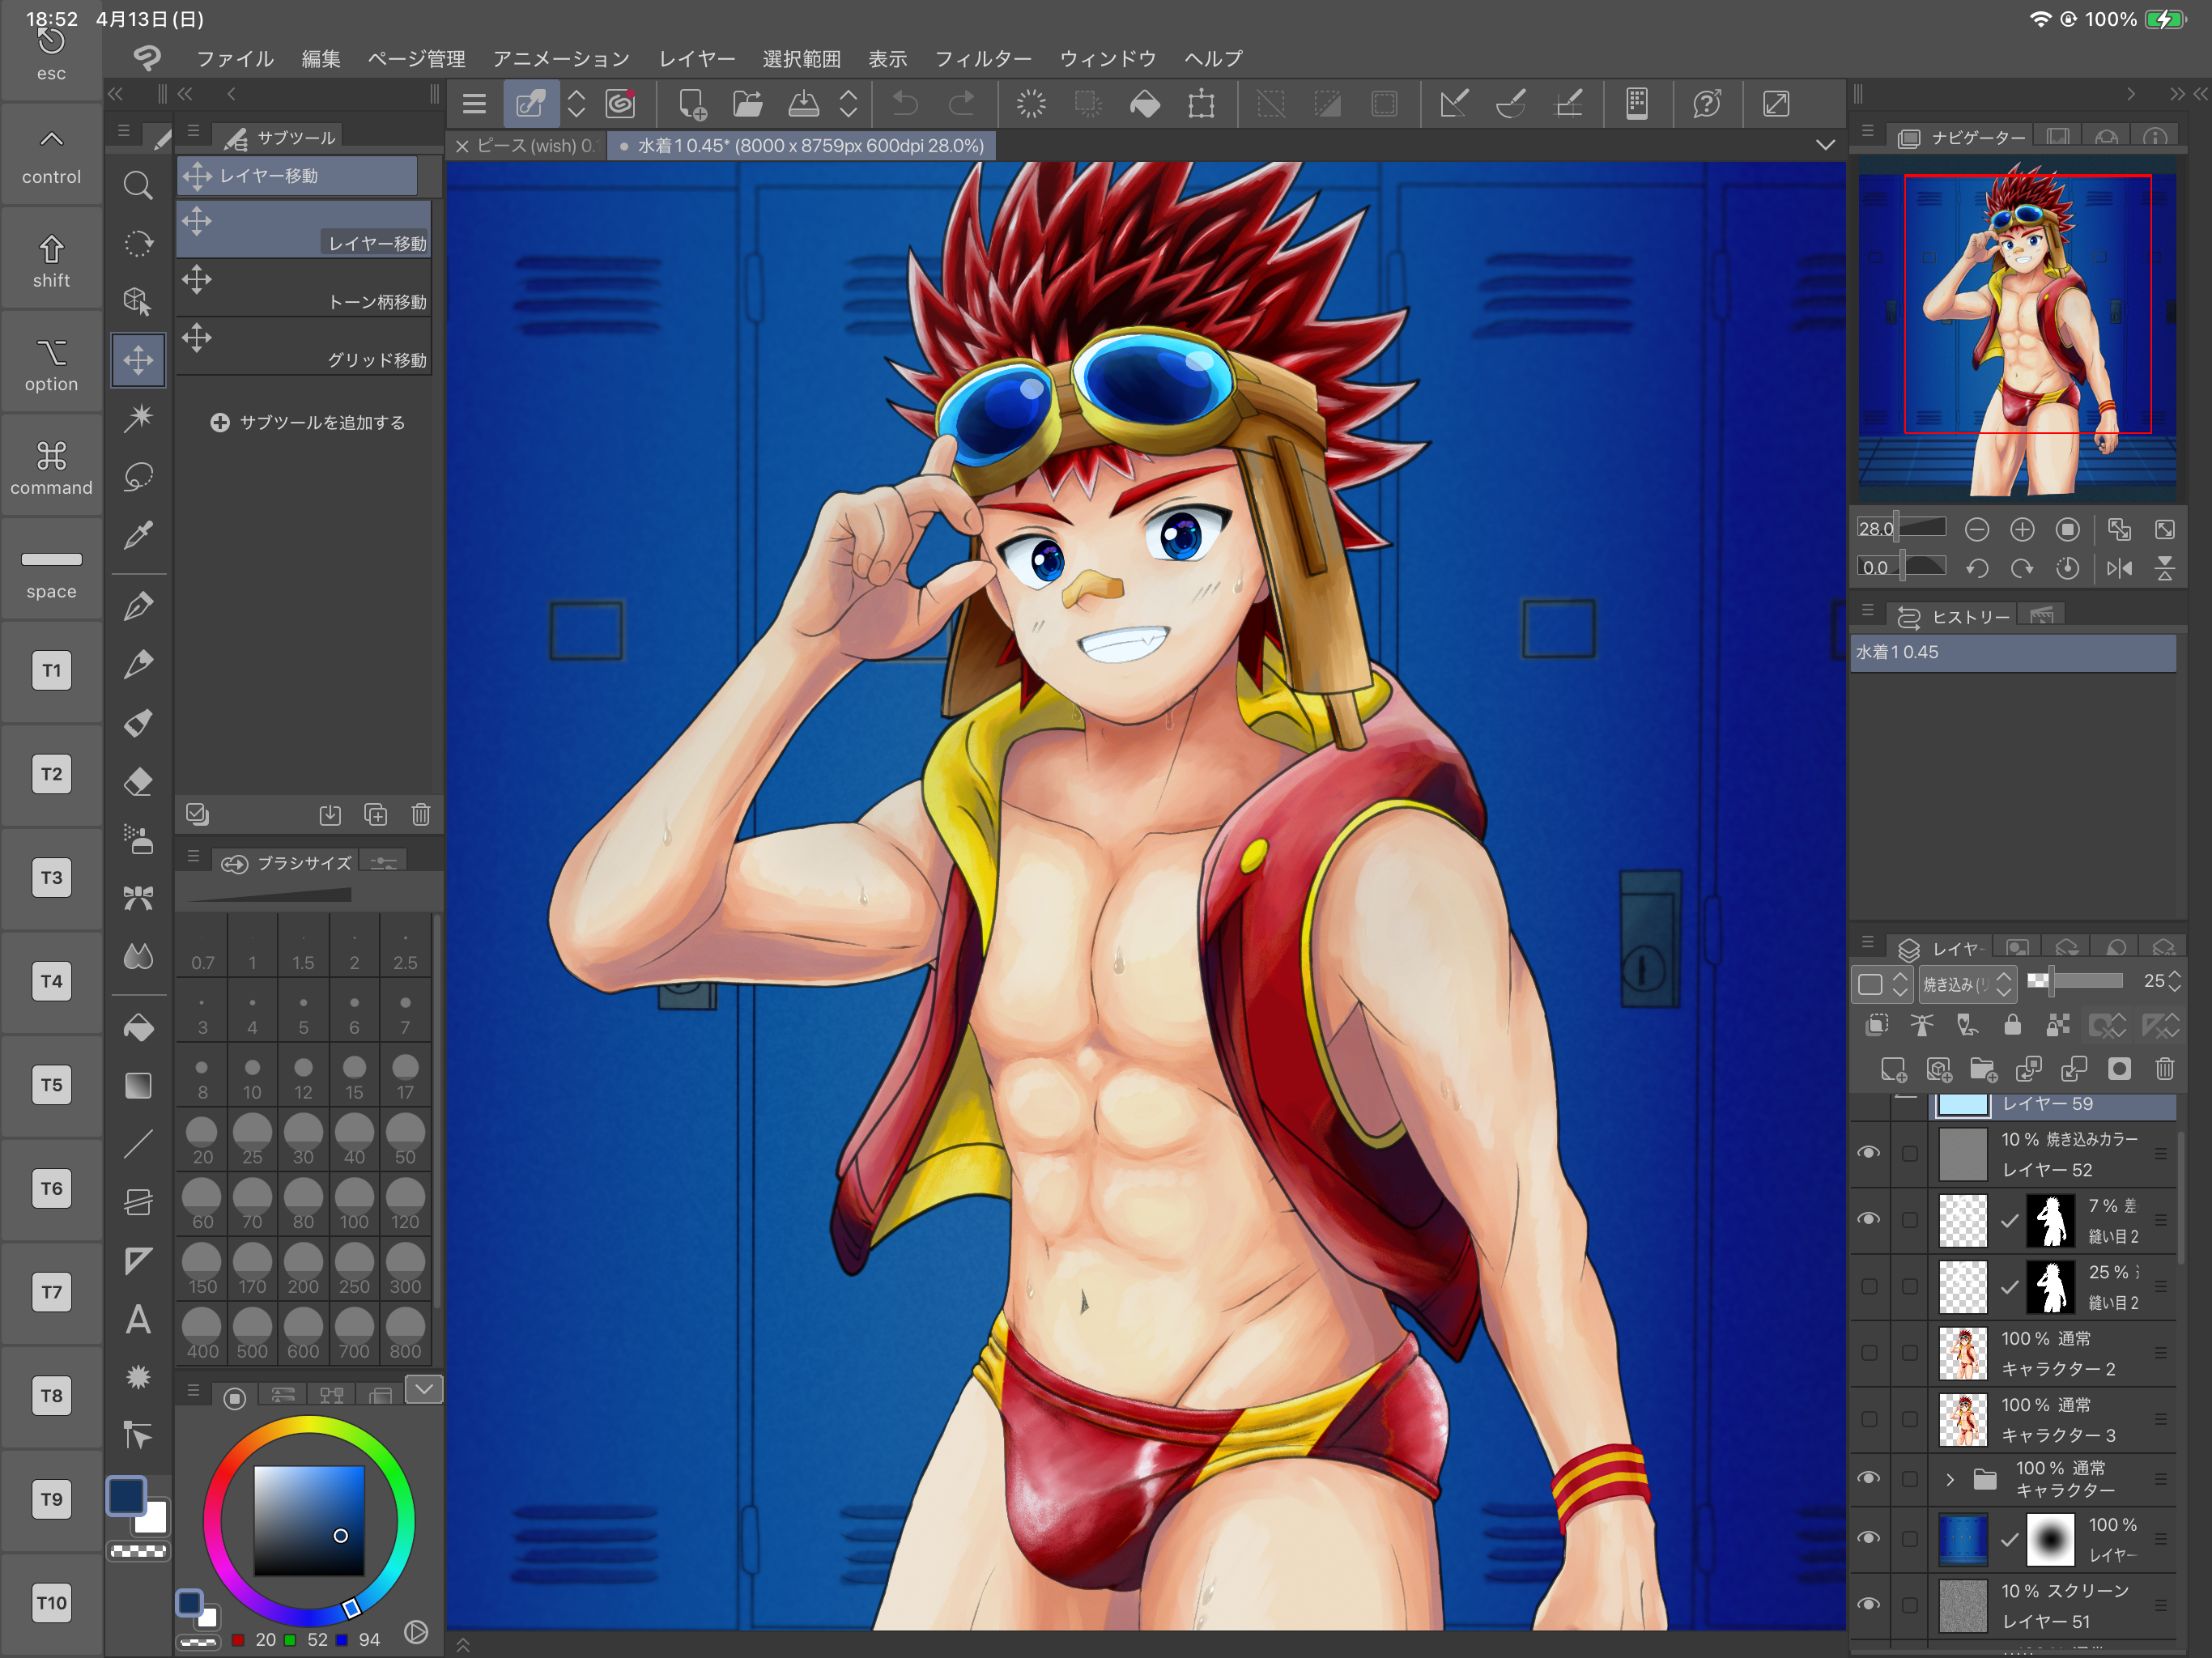Click the 水着1 0.45 history entry
This screenshot has height=1658, width=2212.
(2014, 652)
